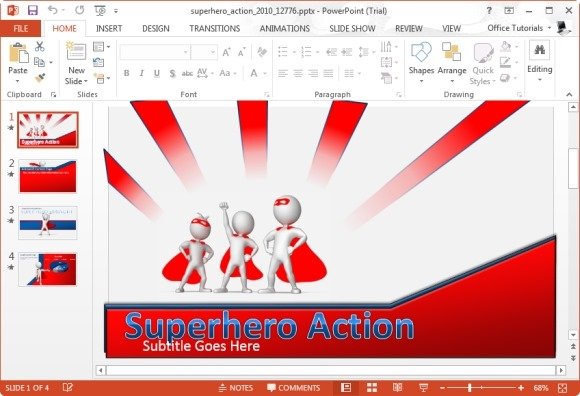
Task: Open the Numbering dropdown arrow
Action: click(x=317, y=53)
